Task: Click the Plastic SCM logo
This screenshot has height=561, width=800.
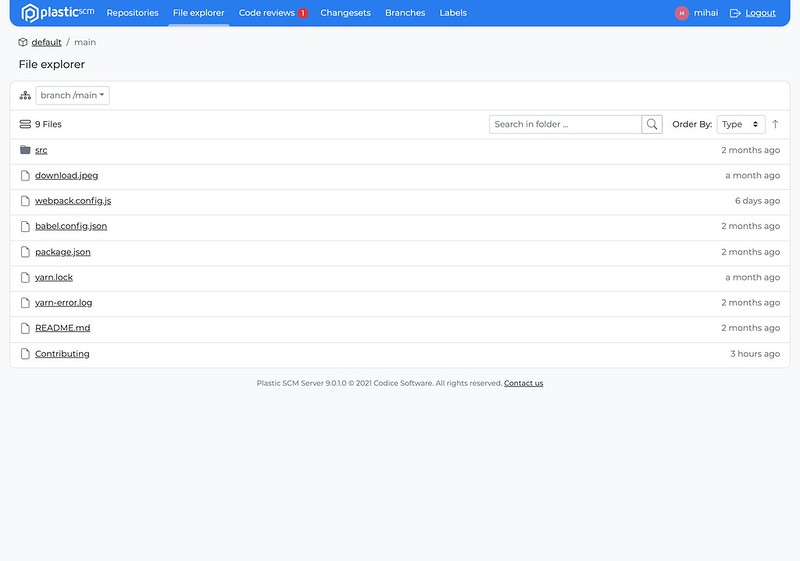Action: coord(58,13)
